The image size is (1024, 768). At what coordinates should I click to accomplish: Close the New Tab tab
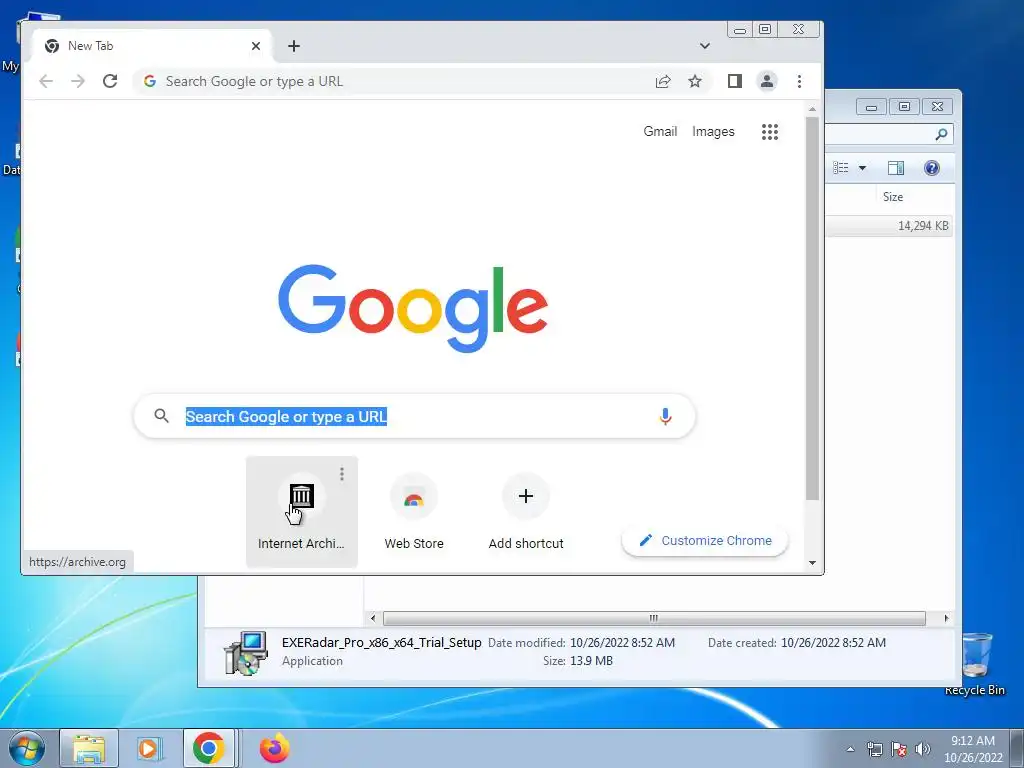coord(256,46)
